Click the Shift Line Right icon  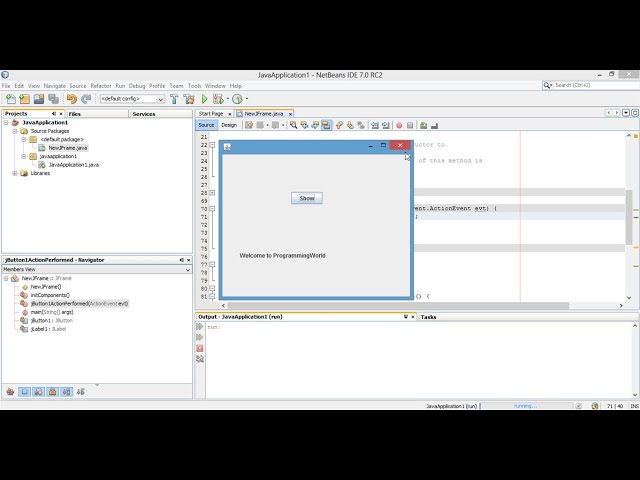click(x=385, y=125)
